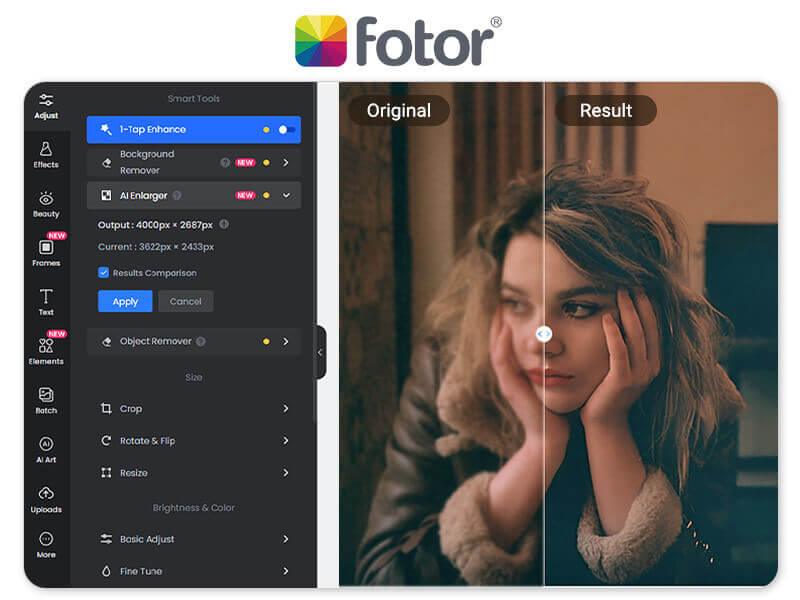Toggle the 1-Tap Enhance switch

(286, 129)
